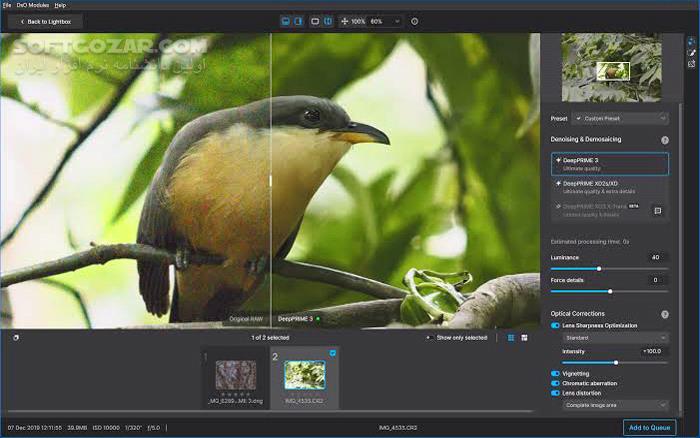Image resolution: width=700 pixels, height=438 pixels.
Task: Open the zoom level dropdown
Action: click(385, 21)
